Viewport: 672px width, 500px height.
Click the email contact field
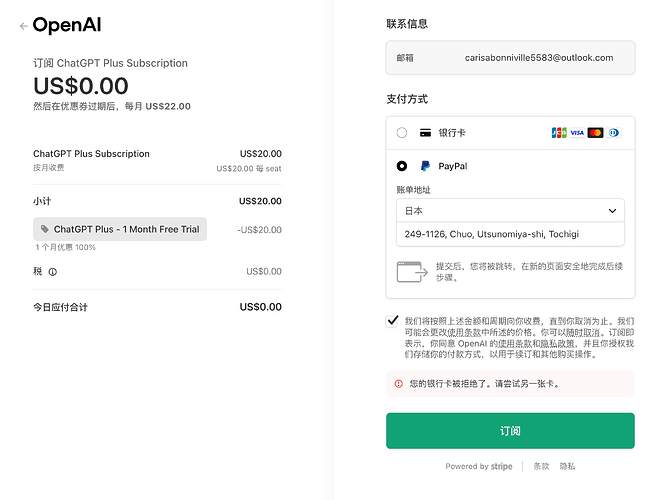click(x=510, y=57)
